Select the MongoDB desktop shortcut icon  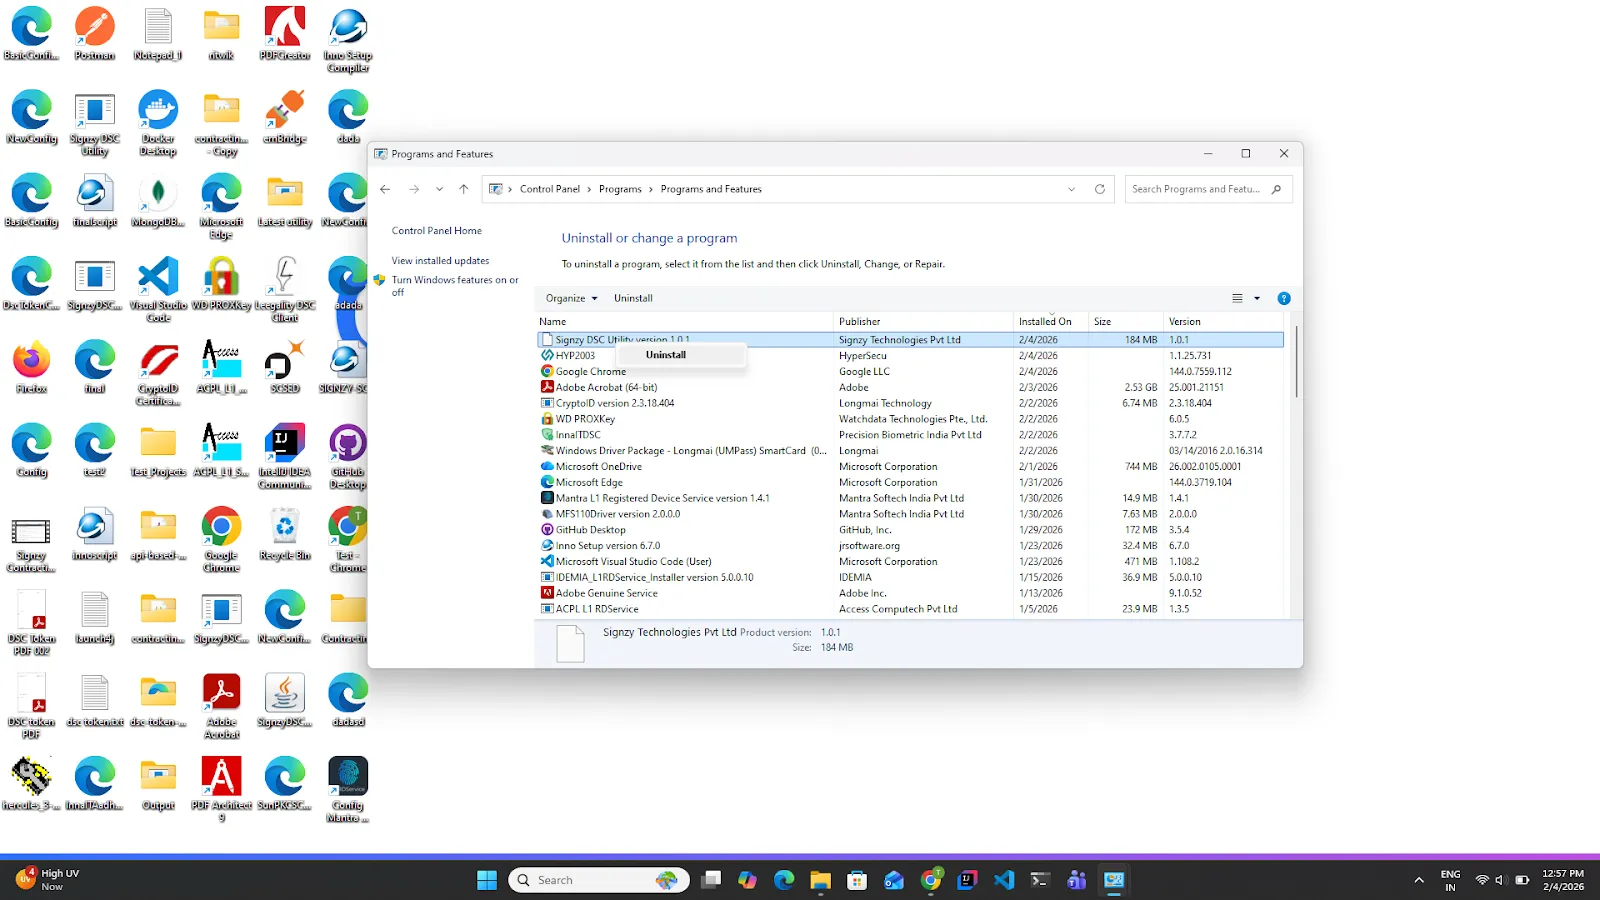click(158, 200)
